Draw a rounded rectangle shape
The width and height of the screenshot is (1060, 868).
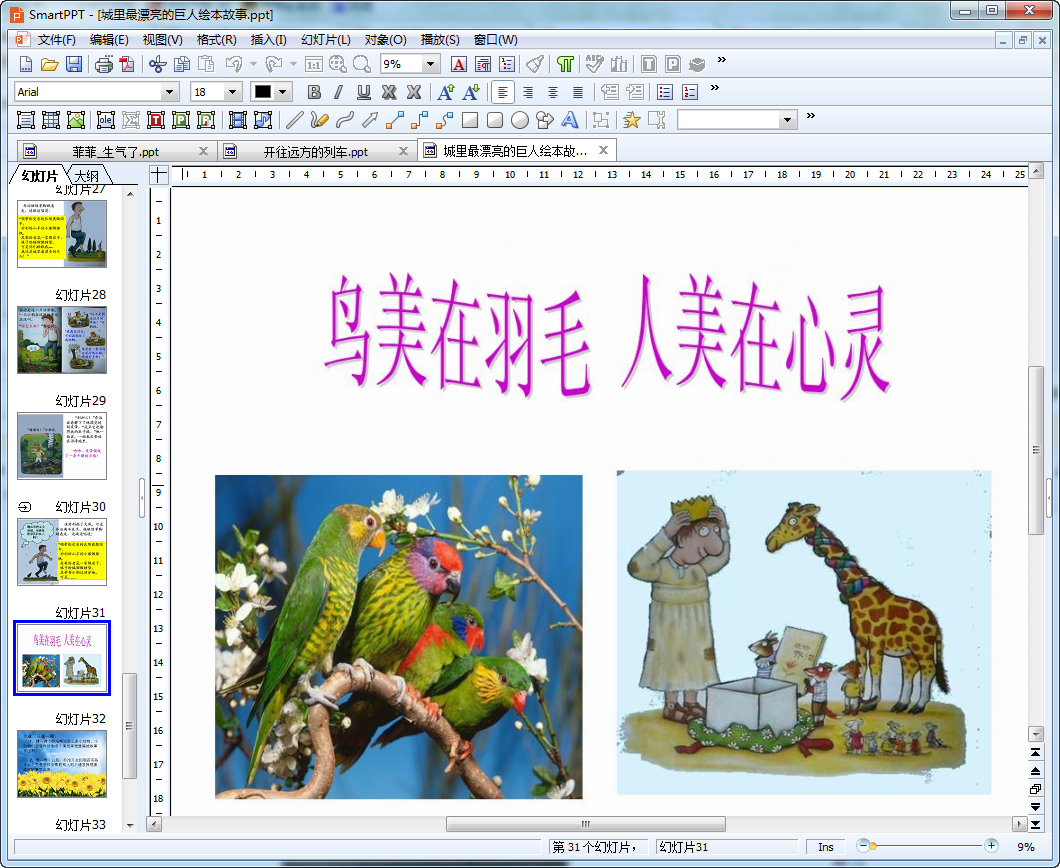tap(495, 120)
